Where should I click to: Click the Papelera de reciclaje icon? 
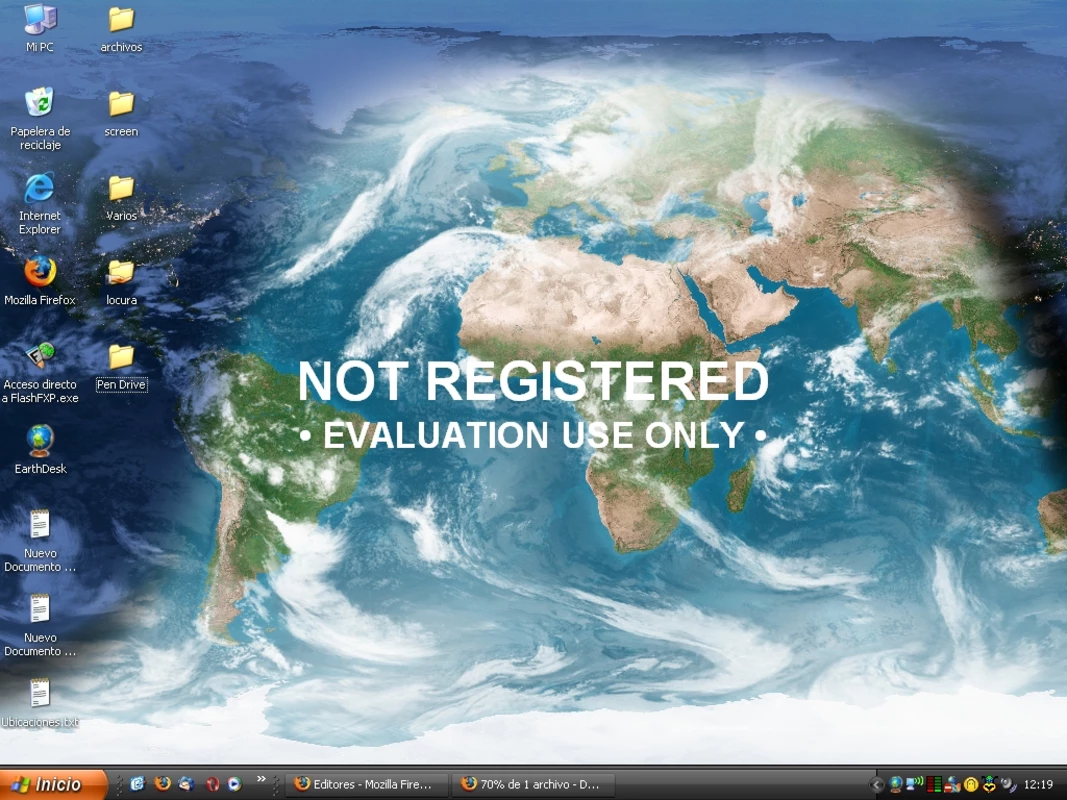click(x=40, y=118)
